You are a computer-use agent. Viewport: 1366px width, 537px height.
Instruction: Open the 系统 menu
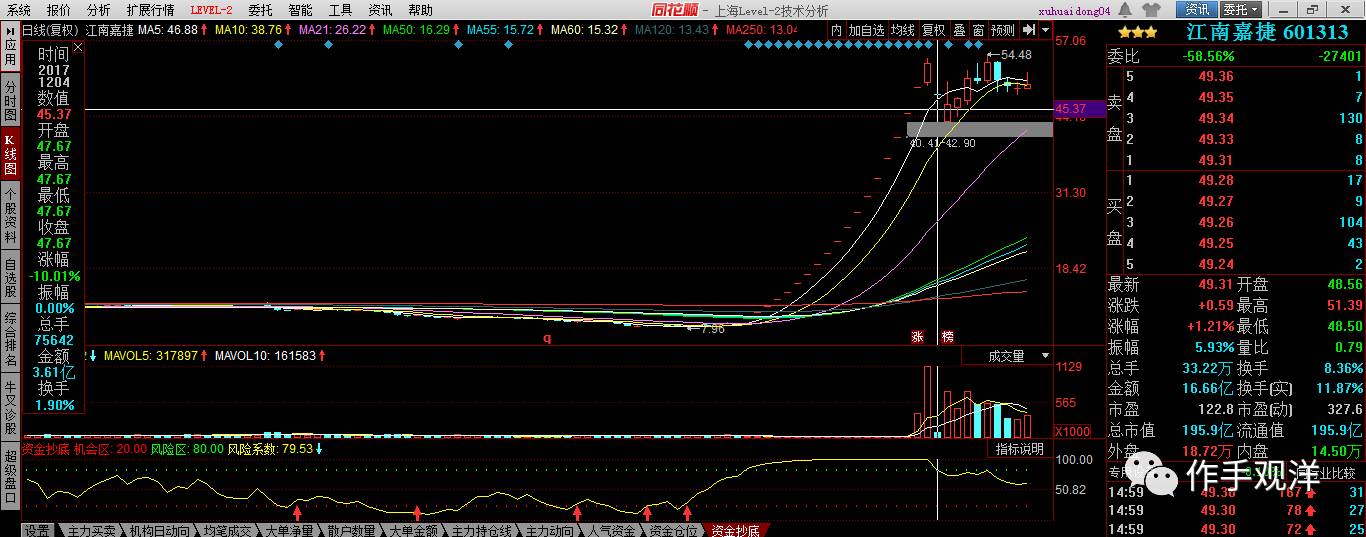coord(19,10)
